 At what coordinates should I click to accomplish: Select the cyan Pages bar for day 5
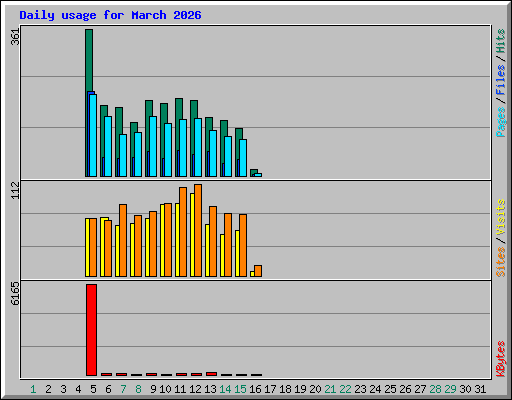coord(93,135)
